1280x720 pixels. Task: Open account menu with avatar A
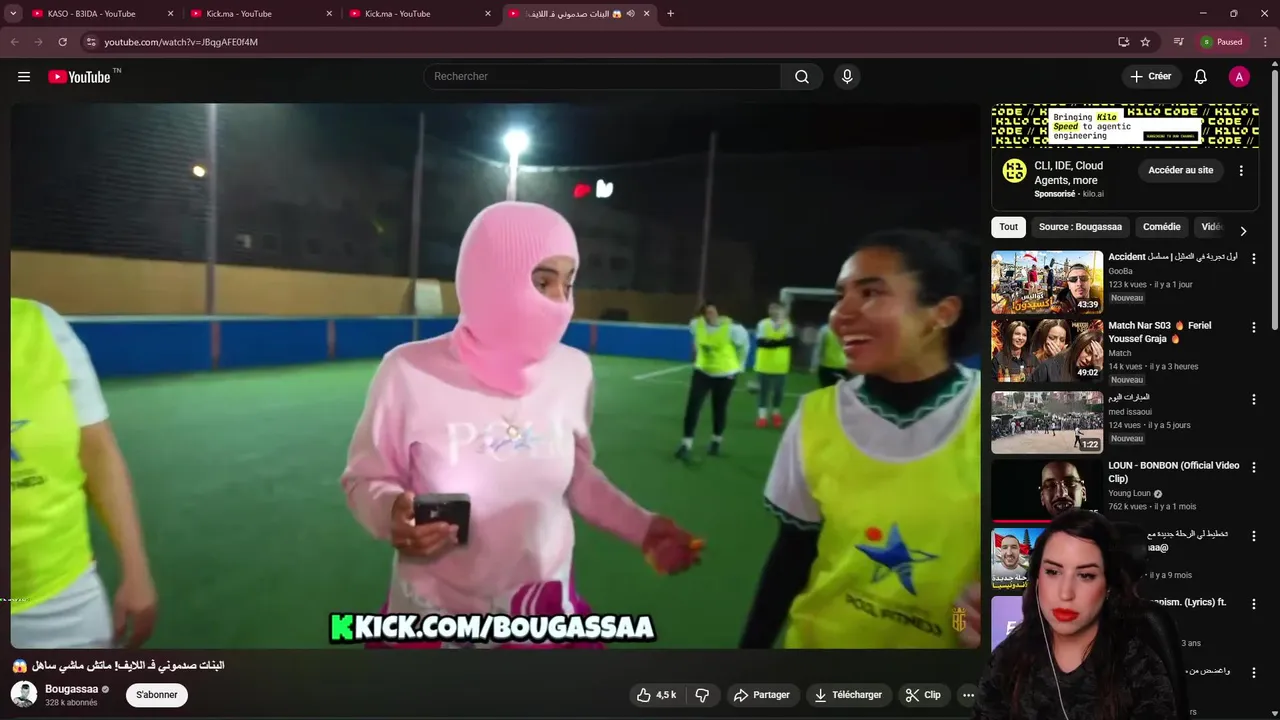(x=1239, y=77)
